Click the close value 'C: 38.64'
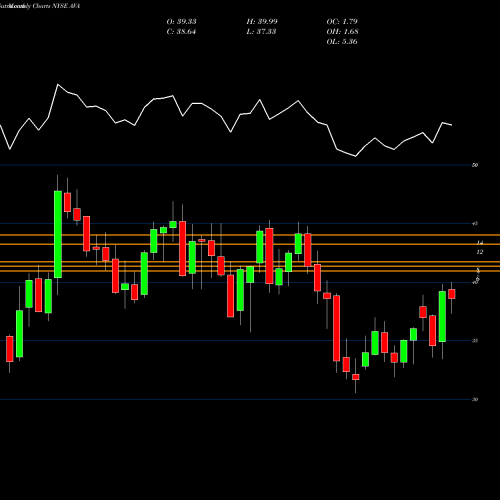The height and width of the screenshot is (500, 500). click(x=181, y=32)
